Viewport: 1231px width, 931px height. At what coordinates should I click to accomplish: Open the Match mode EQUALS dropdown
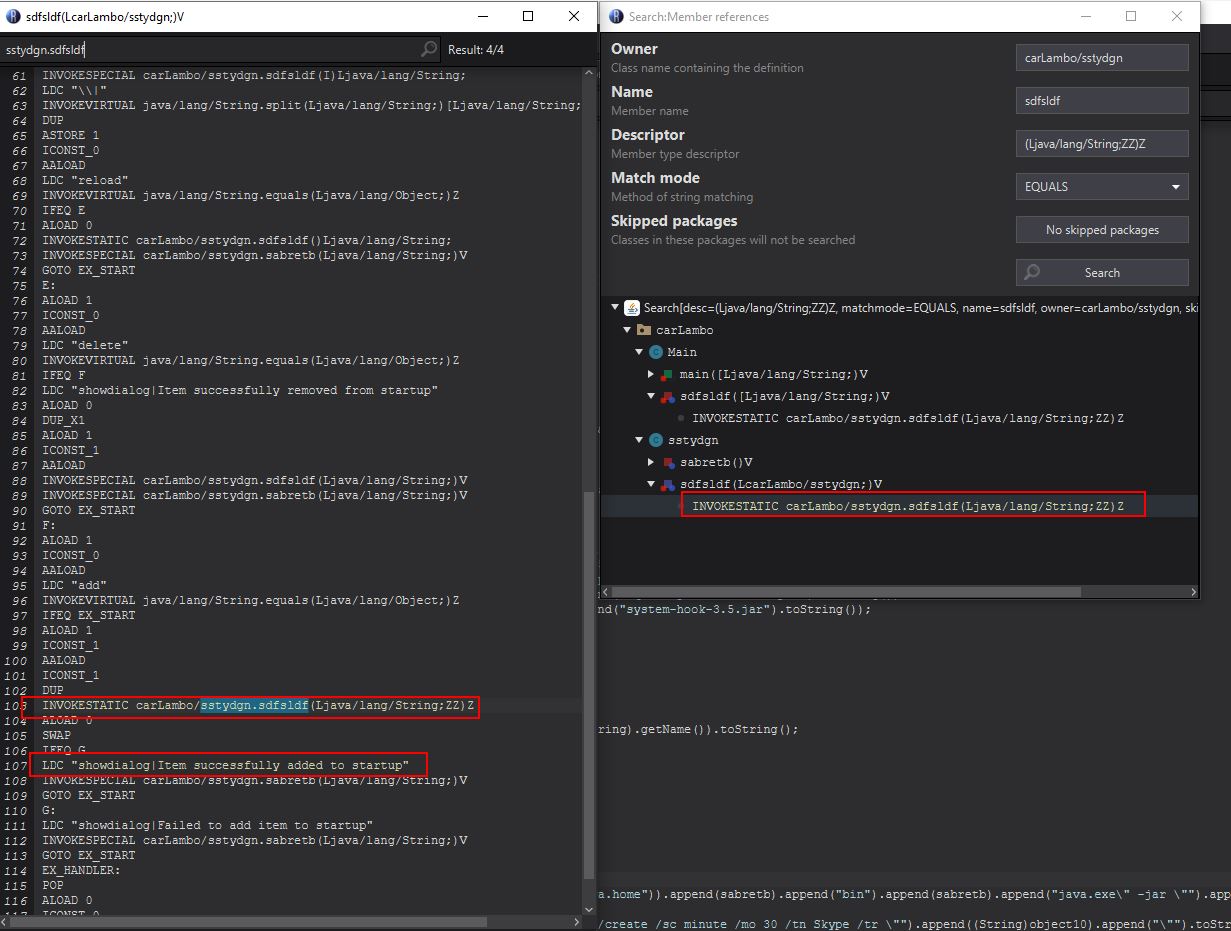click(x=1102, y=187)
